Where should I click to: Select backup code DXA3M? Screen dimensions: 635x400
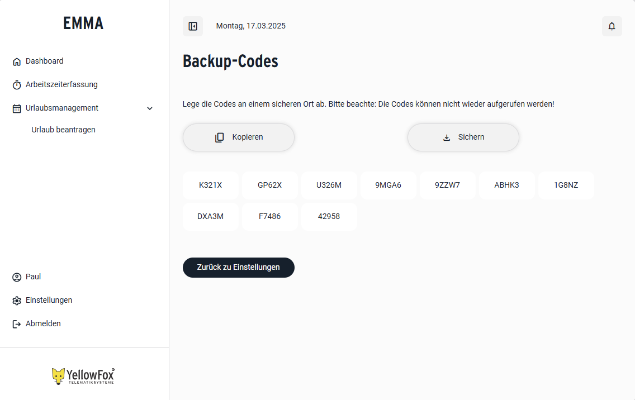click(211, 216)
